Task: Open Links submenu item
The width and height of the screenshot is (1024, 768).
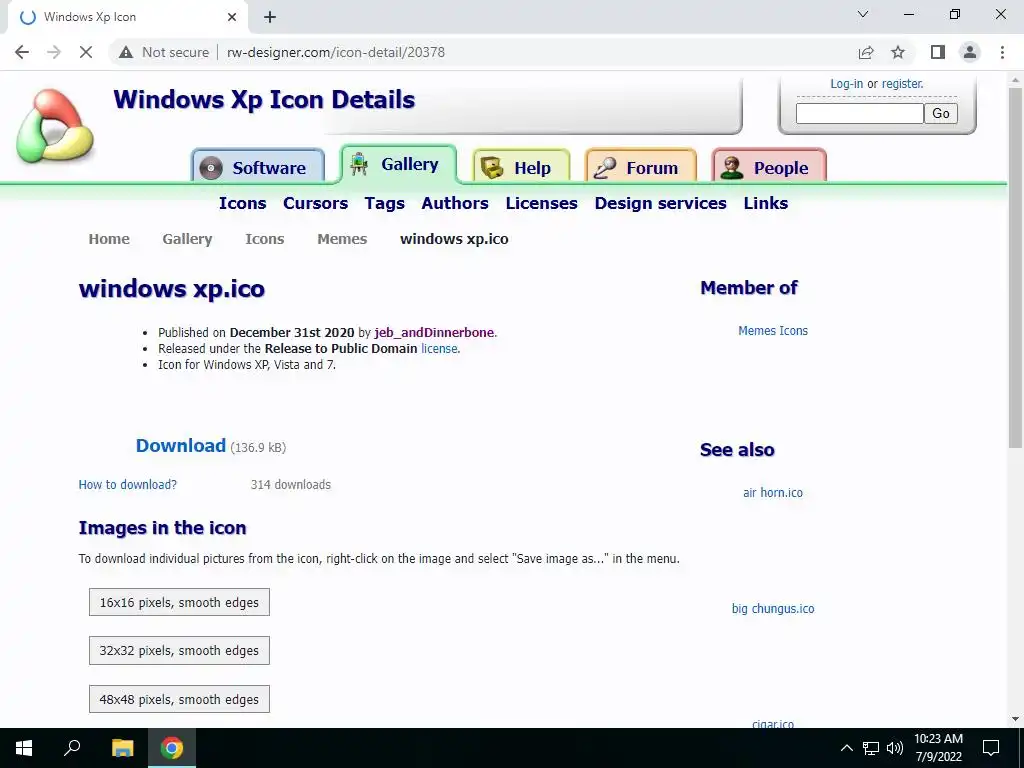Action: [x=765, y=203]
